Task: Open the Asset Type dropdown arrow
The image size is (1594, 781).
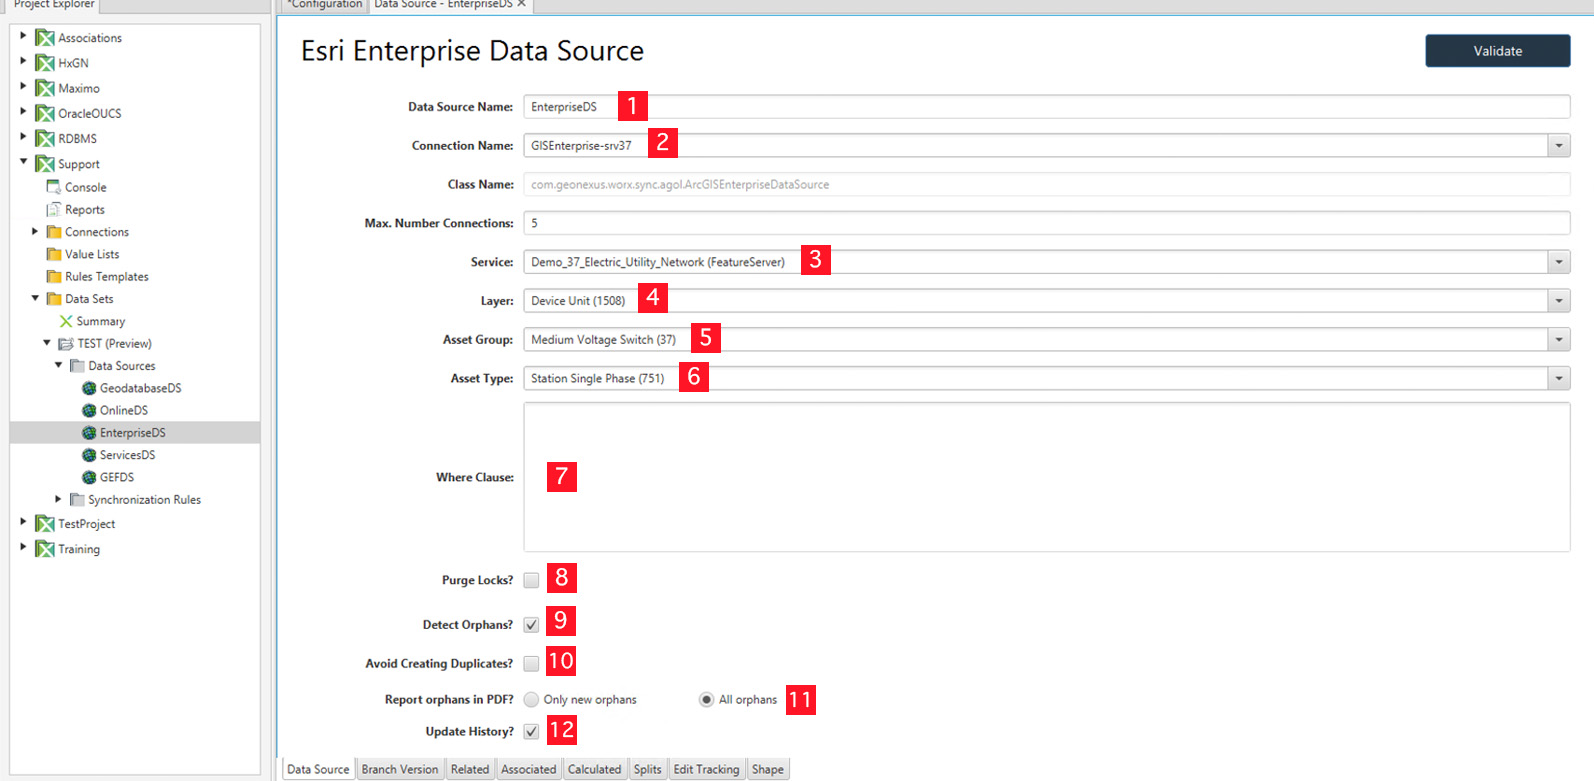Action: (x=1559, y=378)
